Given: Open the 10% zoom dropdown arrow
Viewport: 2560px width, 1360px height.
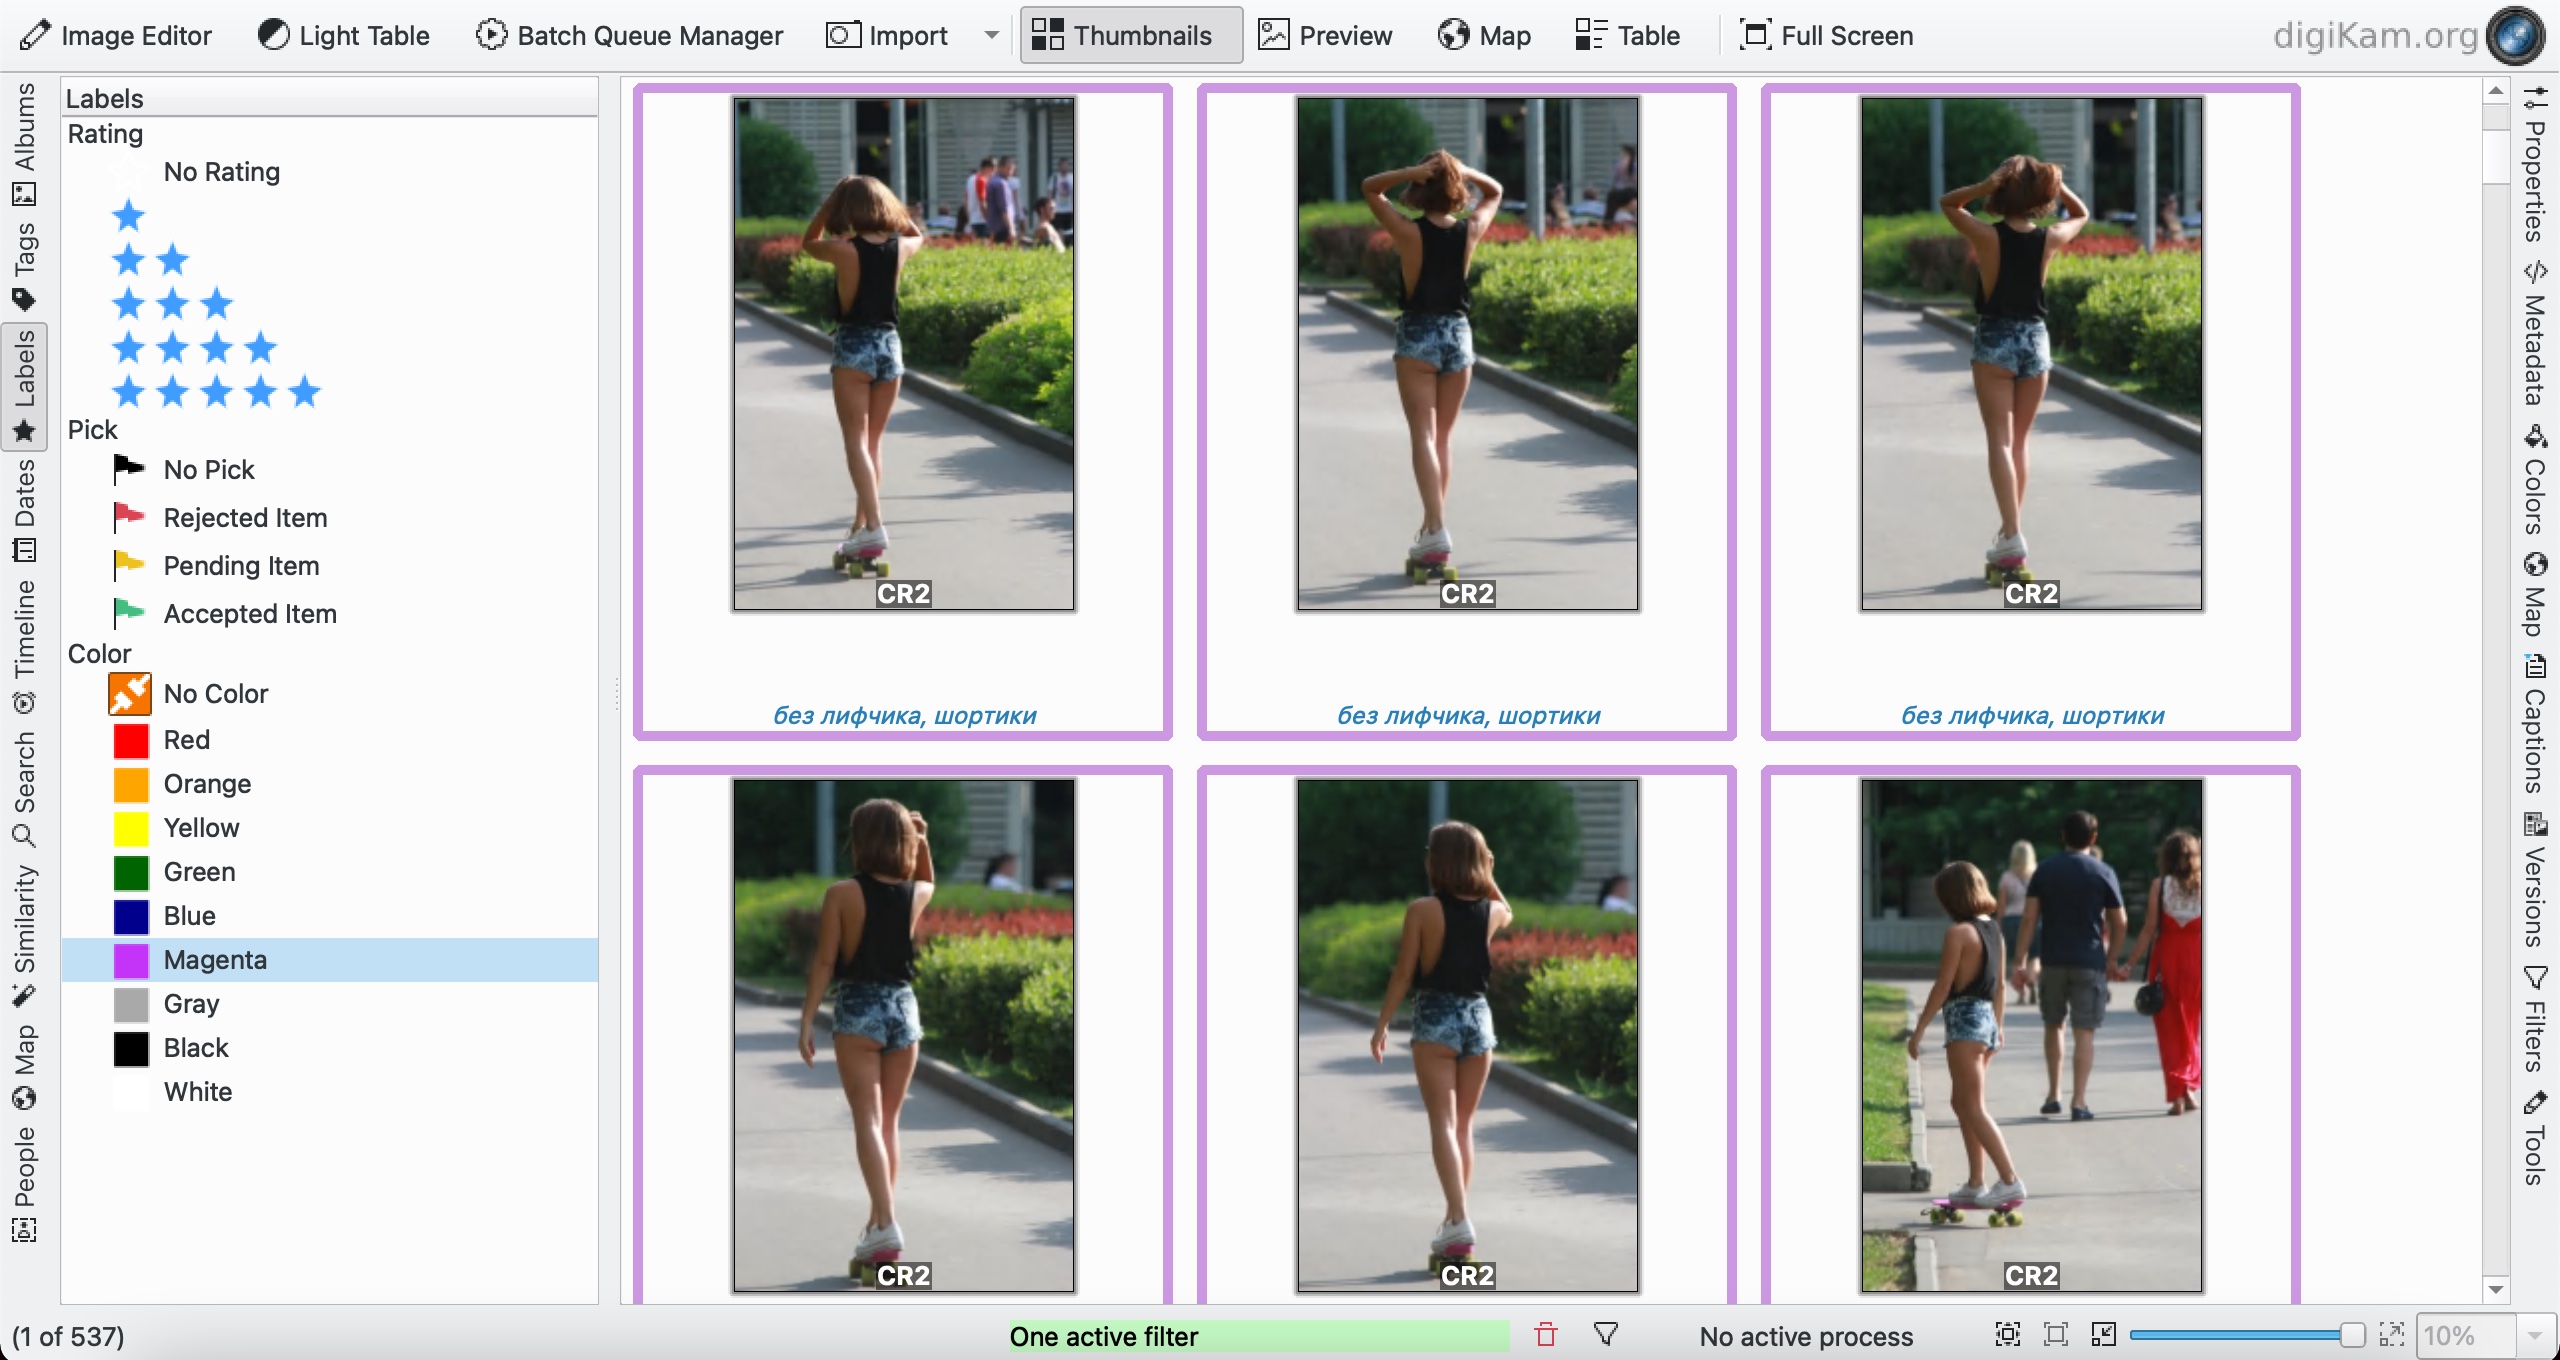Looking at the screenshot, I should (2534, 1336).
